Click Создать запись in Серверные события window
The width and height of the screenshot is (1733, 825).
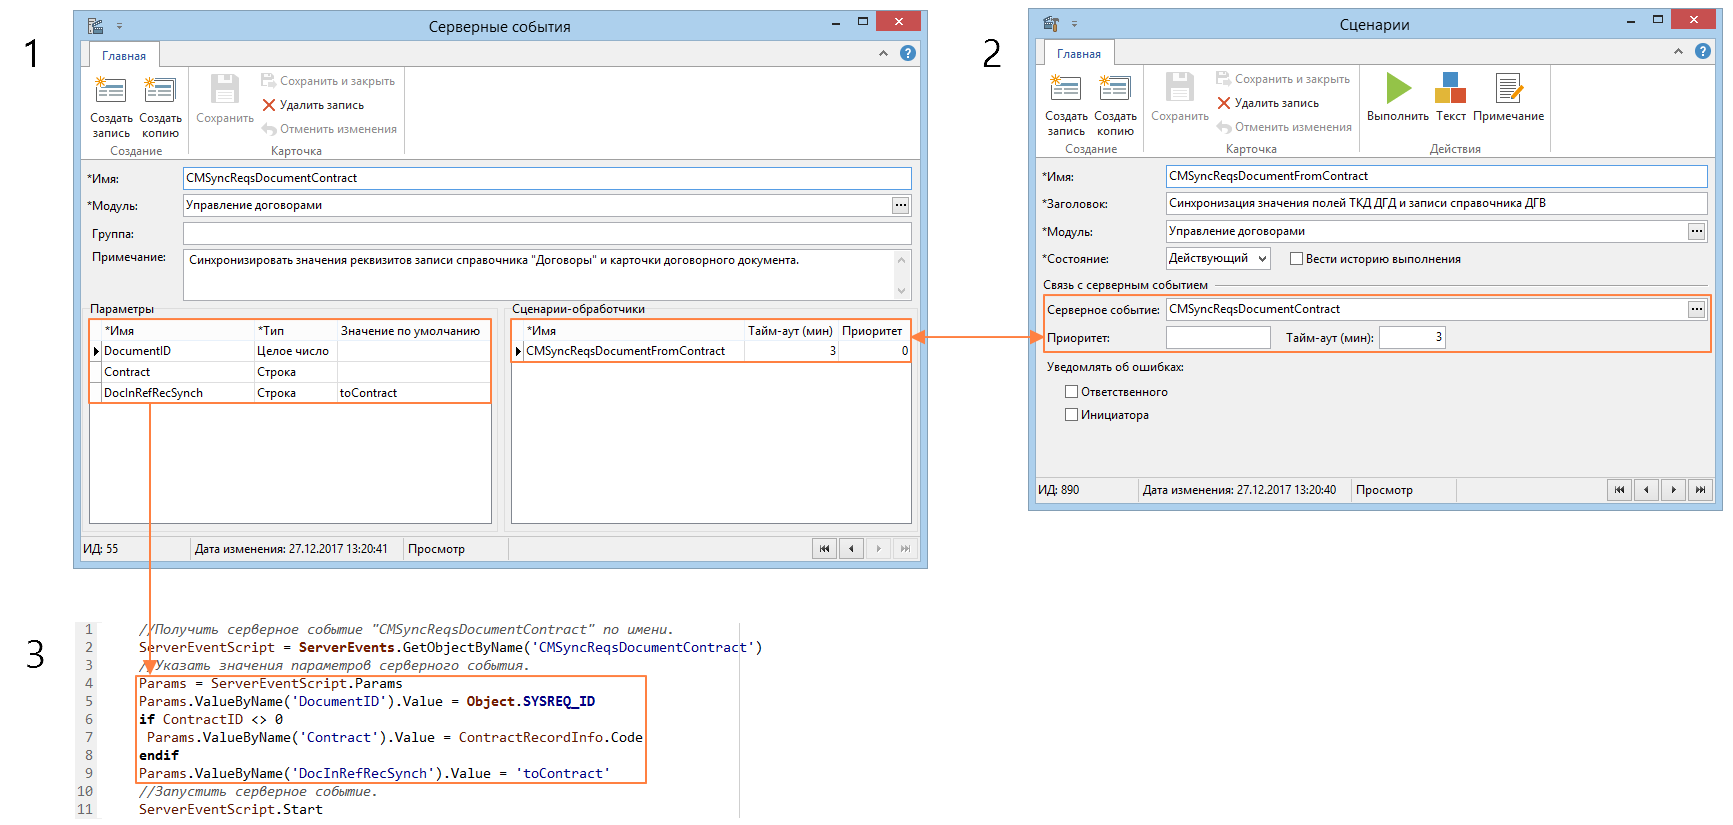click(x=110, y=107)
